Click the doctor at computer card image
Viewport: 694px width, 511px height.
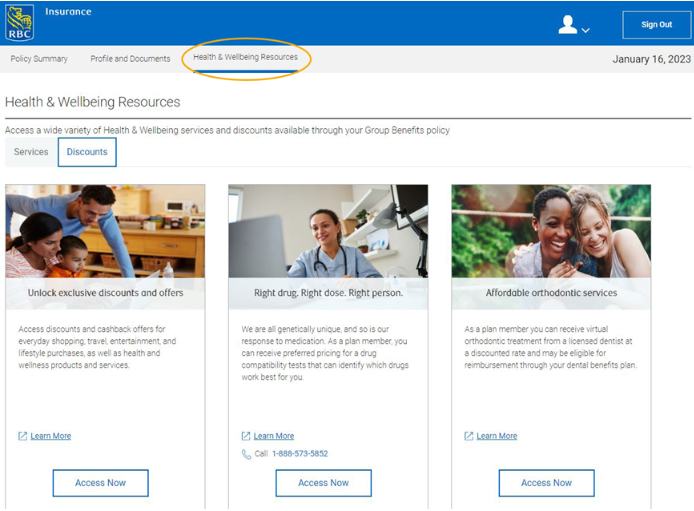click(328, 231)
